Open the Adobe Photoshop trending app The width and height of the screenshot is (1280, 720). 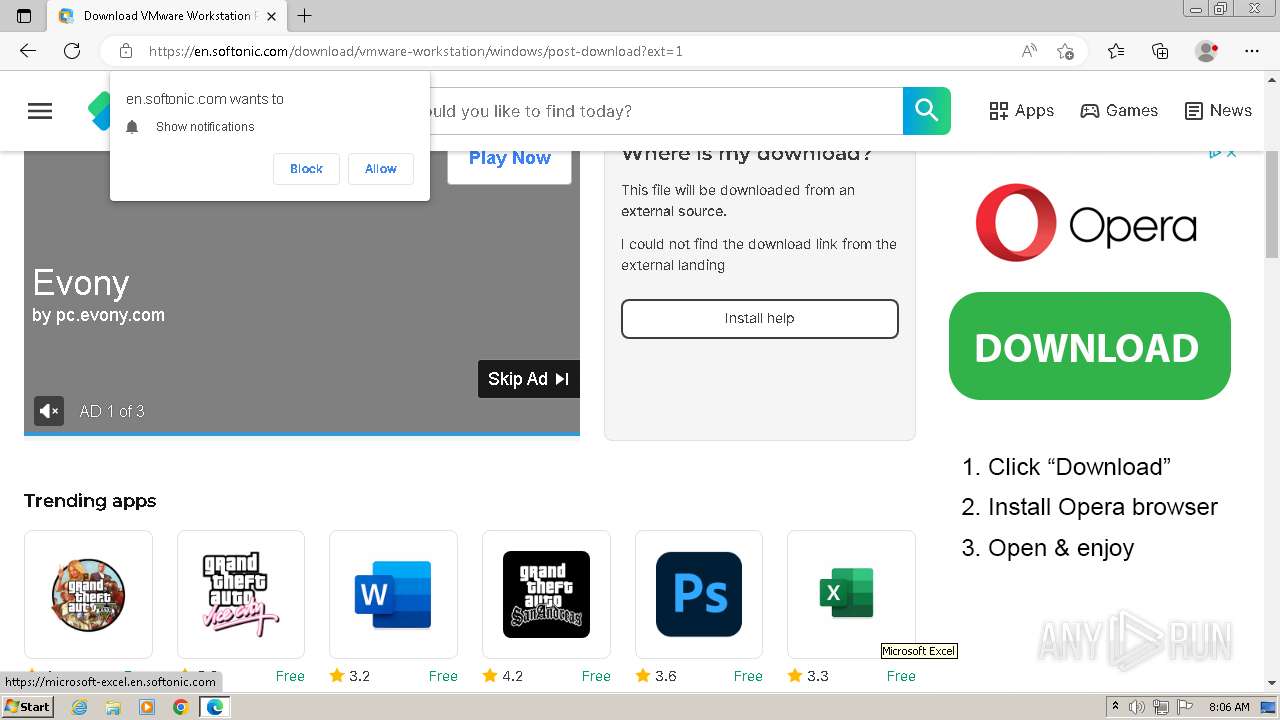click(699, 594)
